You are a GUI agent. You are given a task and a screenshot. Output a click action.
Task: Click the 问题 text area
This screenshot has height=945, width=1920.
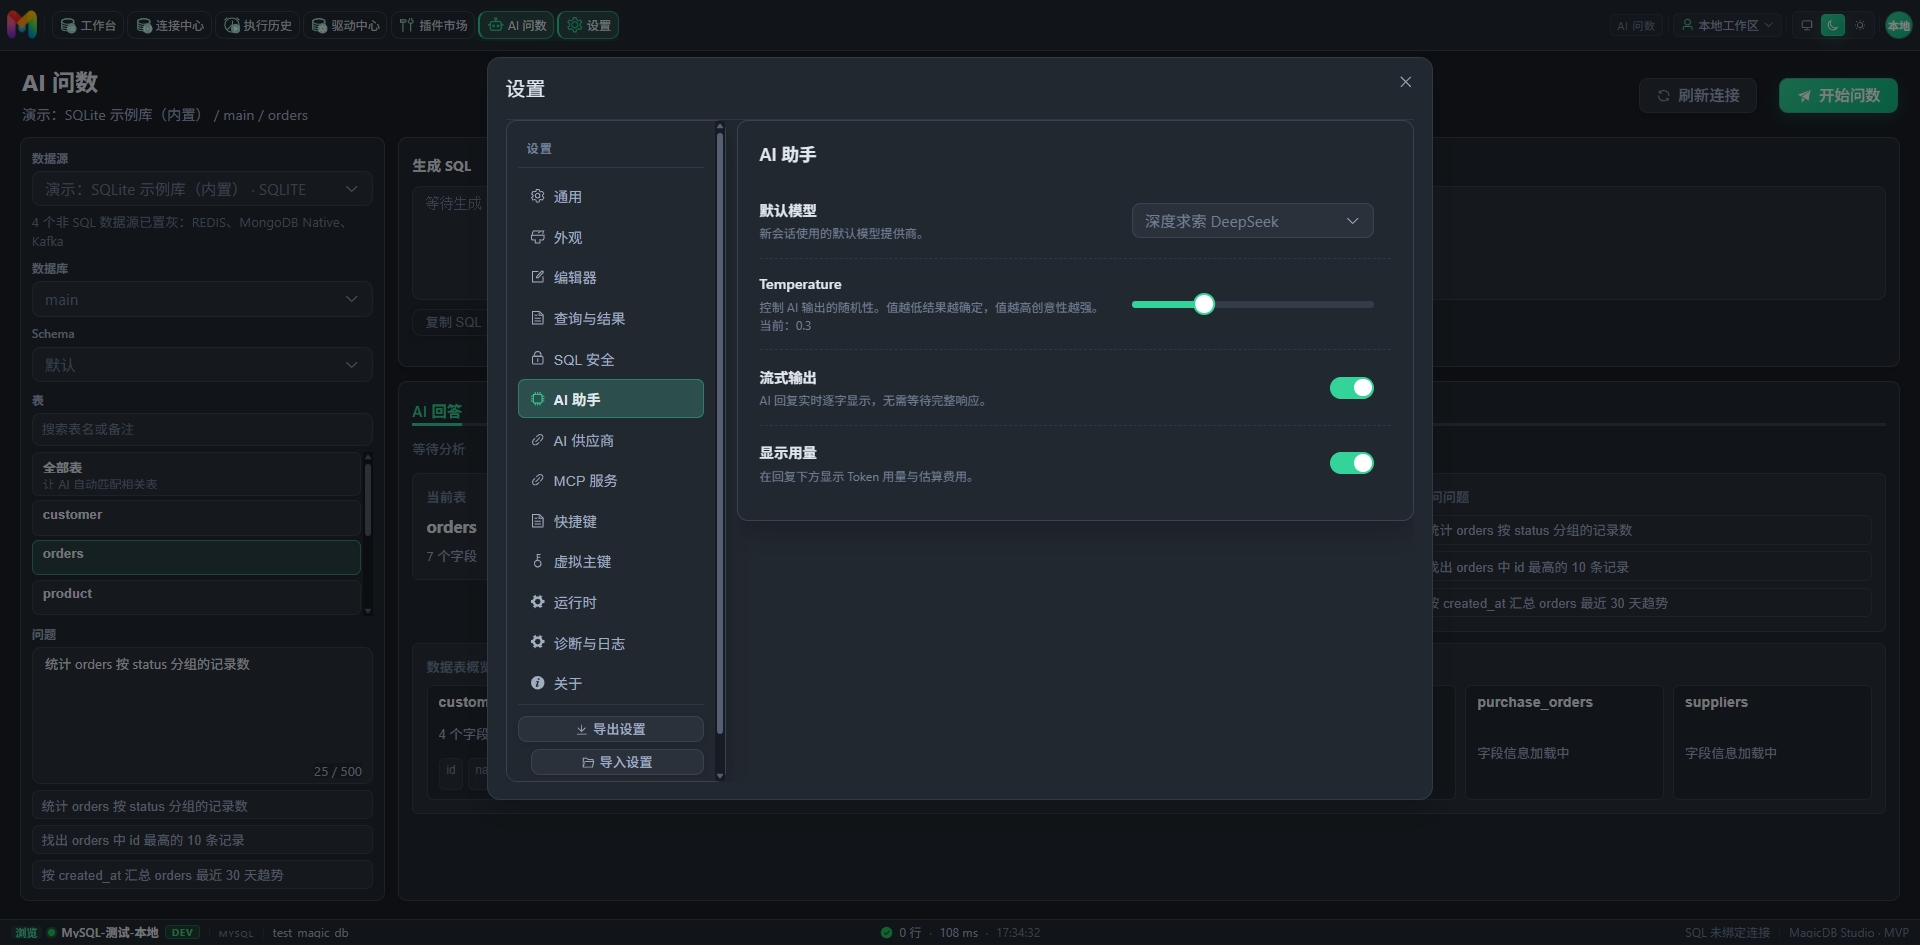pos(202,715)
